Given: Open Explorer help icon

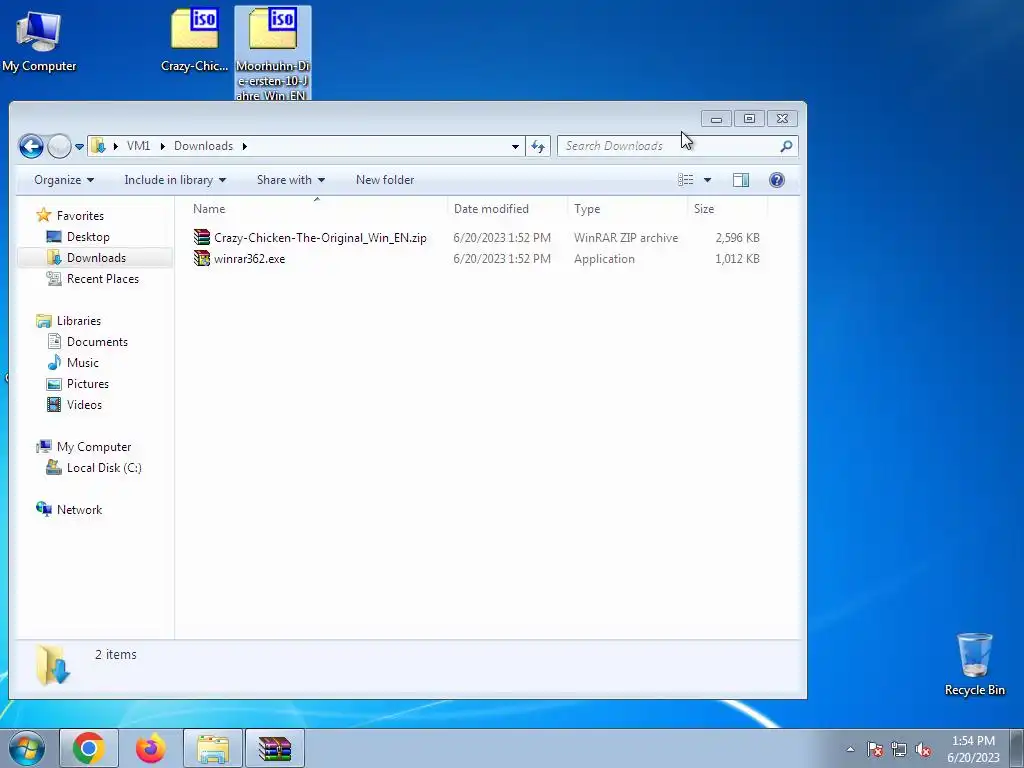Looking at the screenshot, I should (x=776, y=180).
